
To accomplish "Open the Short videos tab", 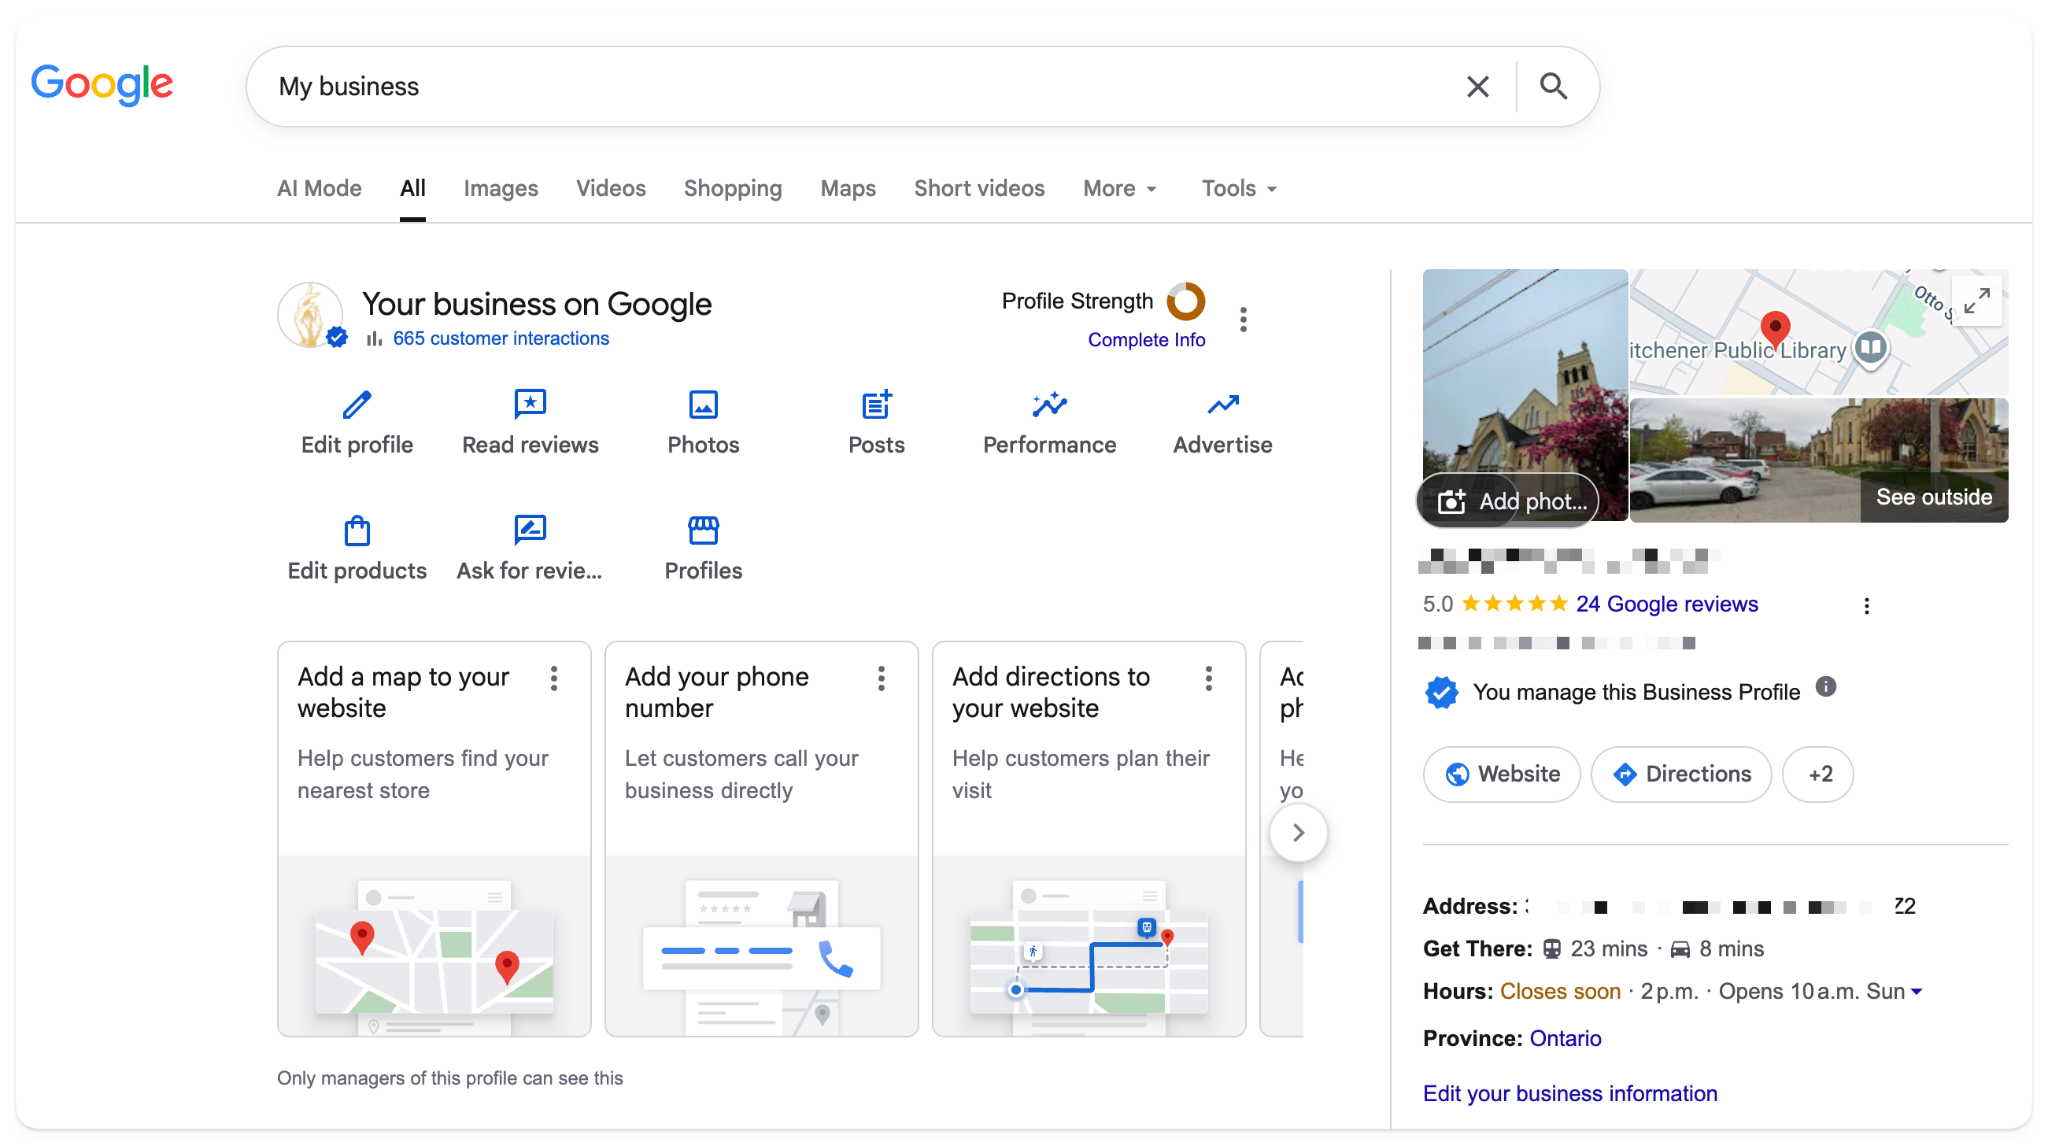I will pyautogui.click(x=979, y=188).
